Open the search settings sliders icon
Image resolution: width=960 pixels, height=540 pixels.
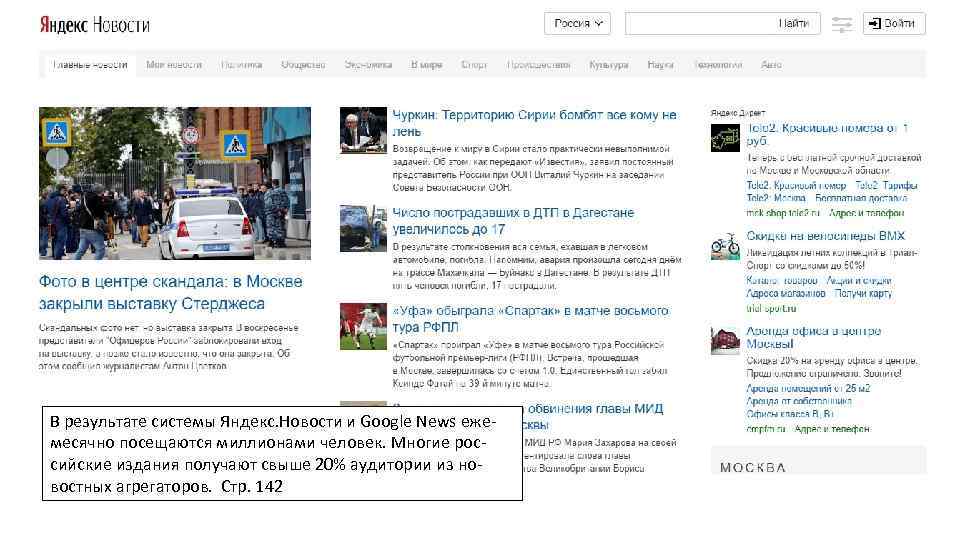[842, 24]
